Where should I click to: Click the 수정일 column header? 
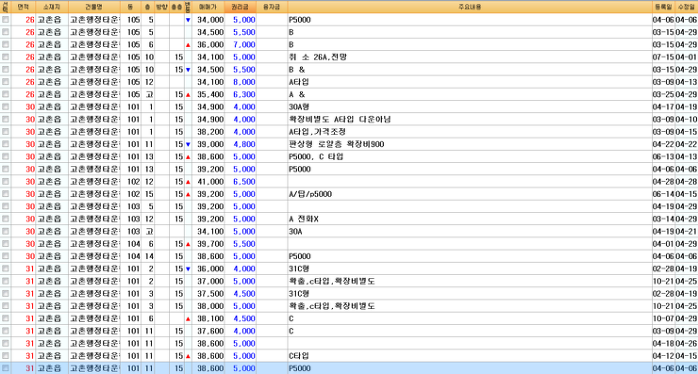click(x=686, y=7)
